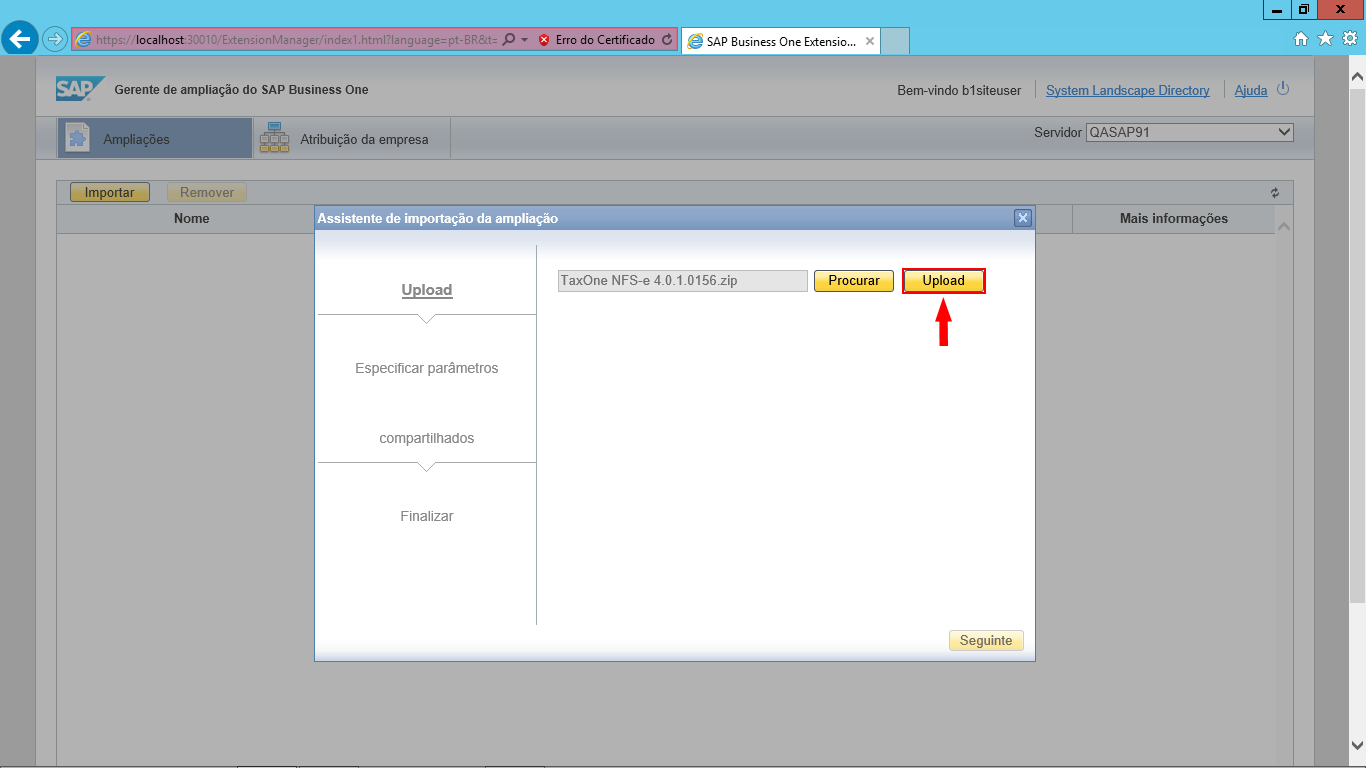Screen dimensions: 1366x768
Task: Click the Seguinte next button
Action: [x=986, y=641]
